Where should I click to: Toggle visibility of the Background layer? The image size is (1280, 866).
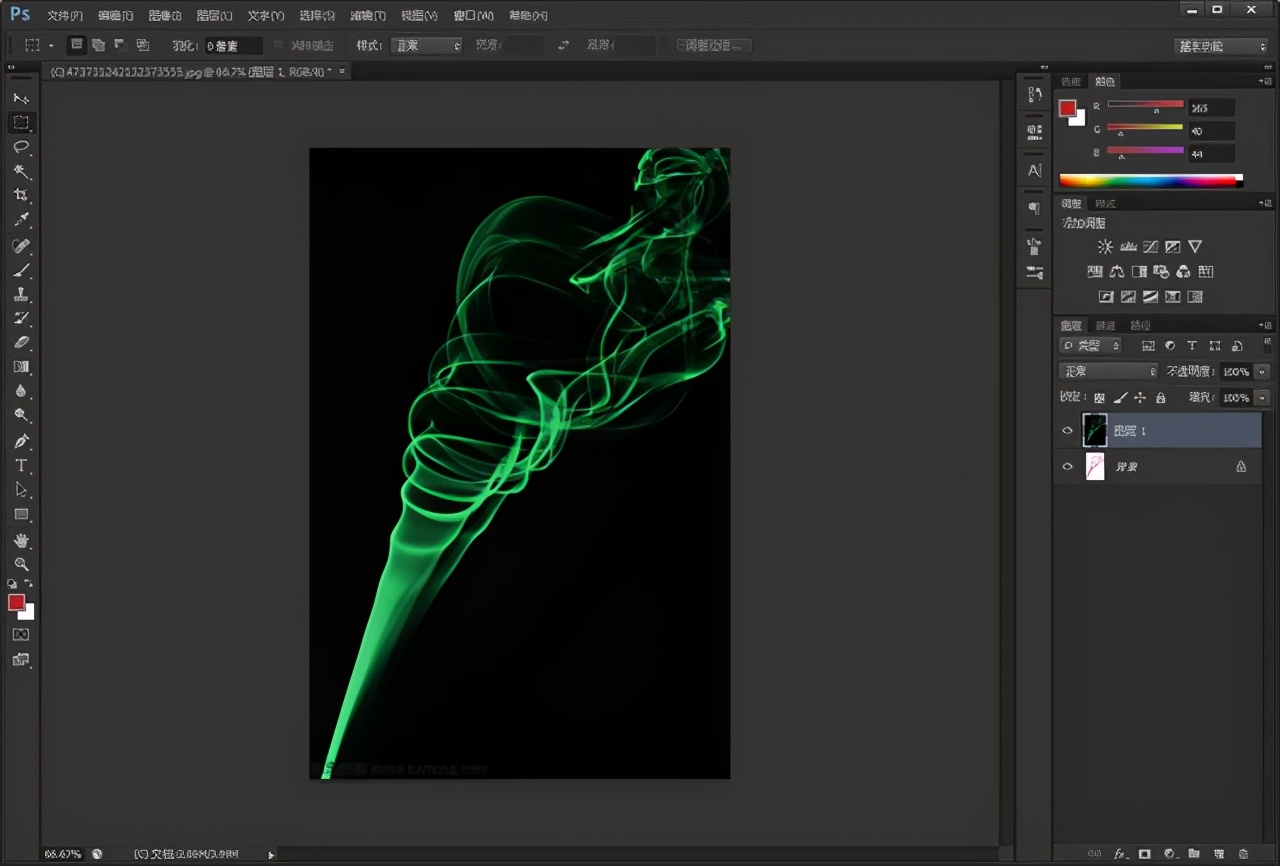pyautogui.click(x=1067, y=467)
